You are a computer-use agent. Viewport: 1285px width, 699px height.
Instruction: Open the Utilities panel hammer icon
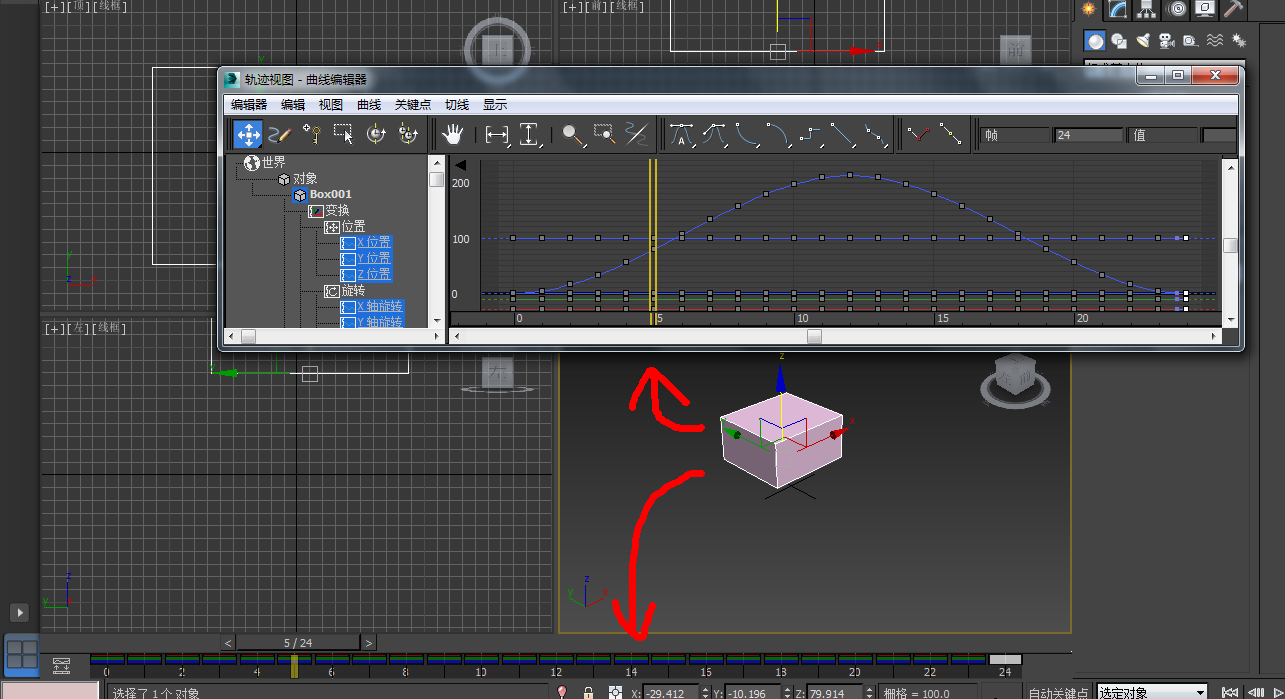click(x=1233, y=10)
